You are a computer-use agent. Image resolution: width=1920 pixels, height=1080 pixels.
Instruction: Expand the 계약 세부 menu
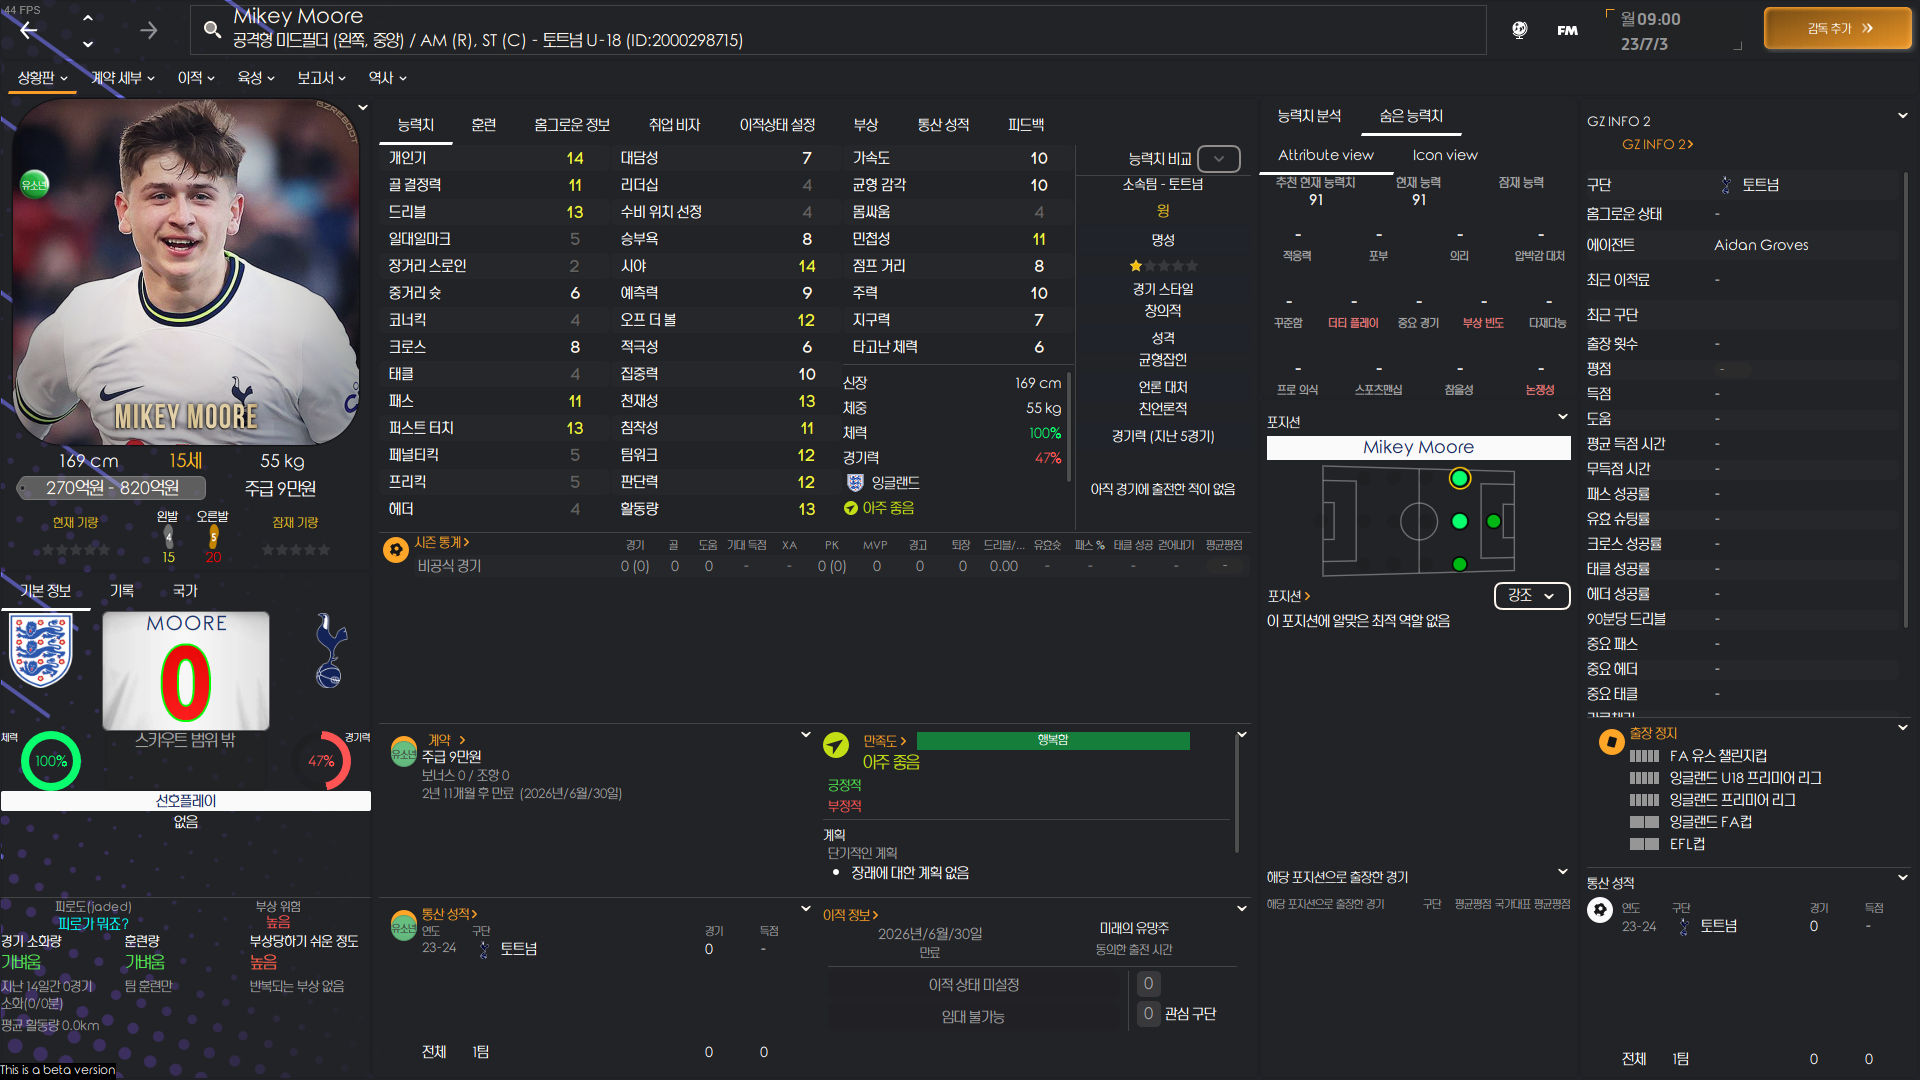pos(122,78)
